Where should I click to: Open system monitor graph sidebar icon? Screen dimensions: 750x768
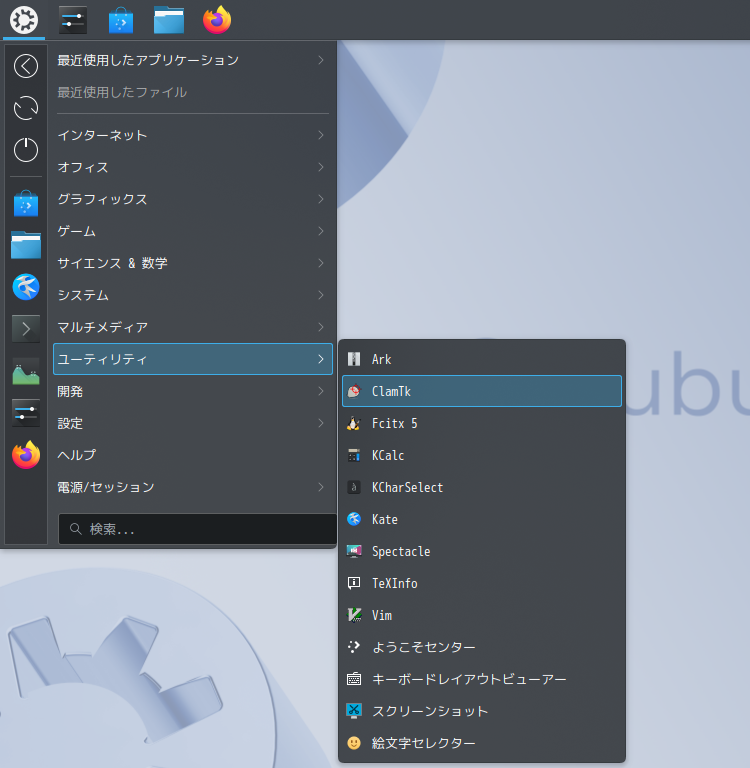(x=26, y=371)
